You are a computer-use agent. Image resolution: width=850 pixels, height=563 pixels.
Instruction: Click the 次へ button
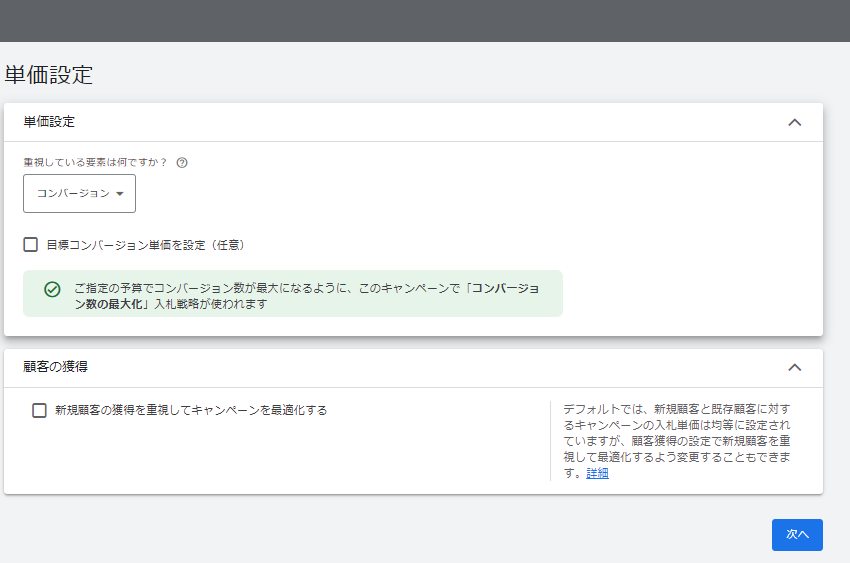(797, 535)
